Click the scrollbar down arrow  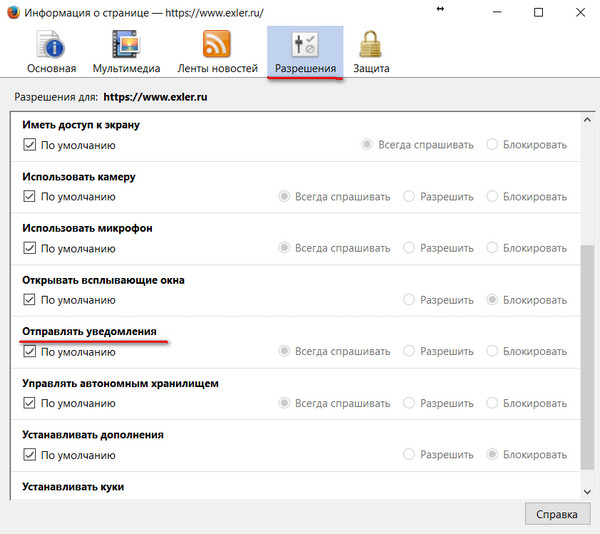588,491
